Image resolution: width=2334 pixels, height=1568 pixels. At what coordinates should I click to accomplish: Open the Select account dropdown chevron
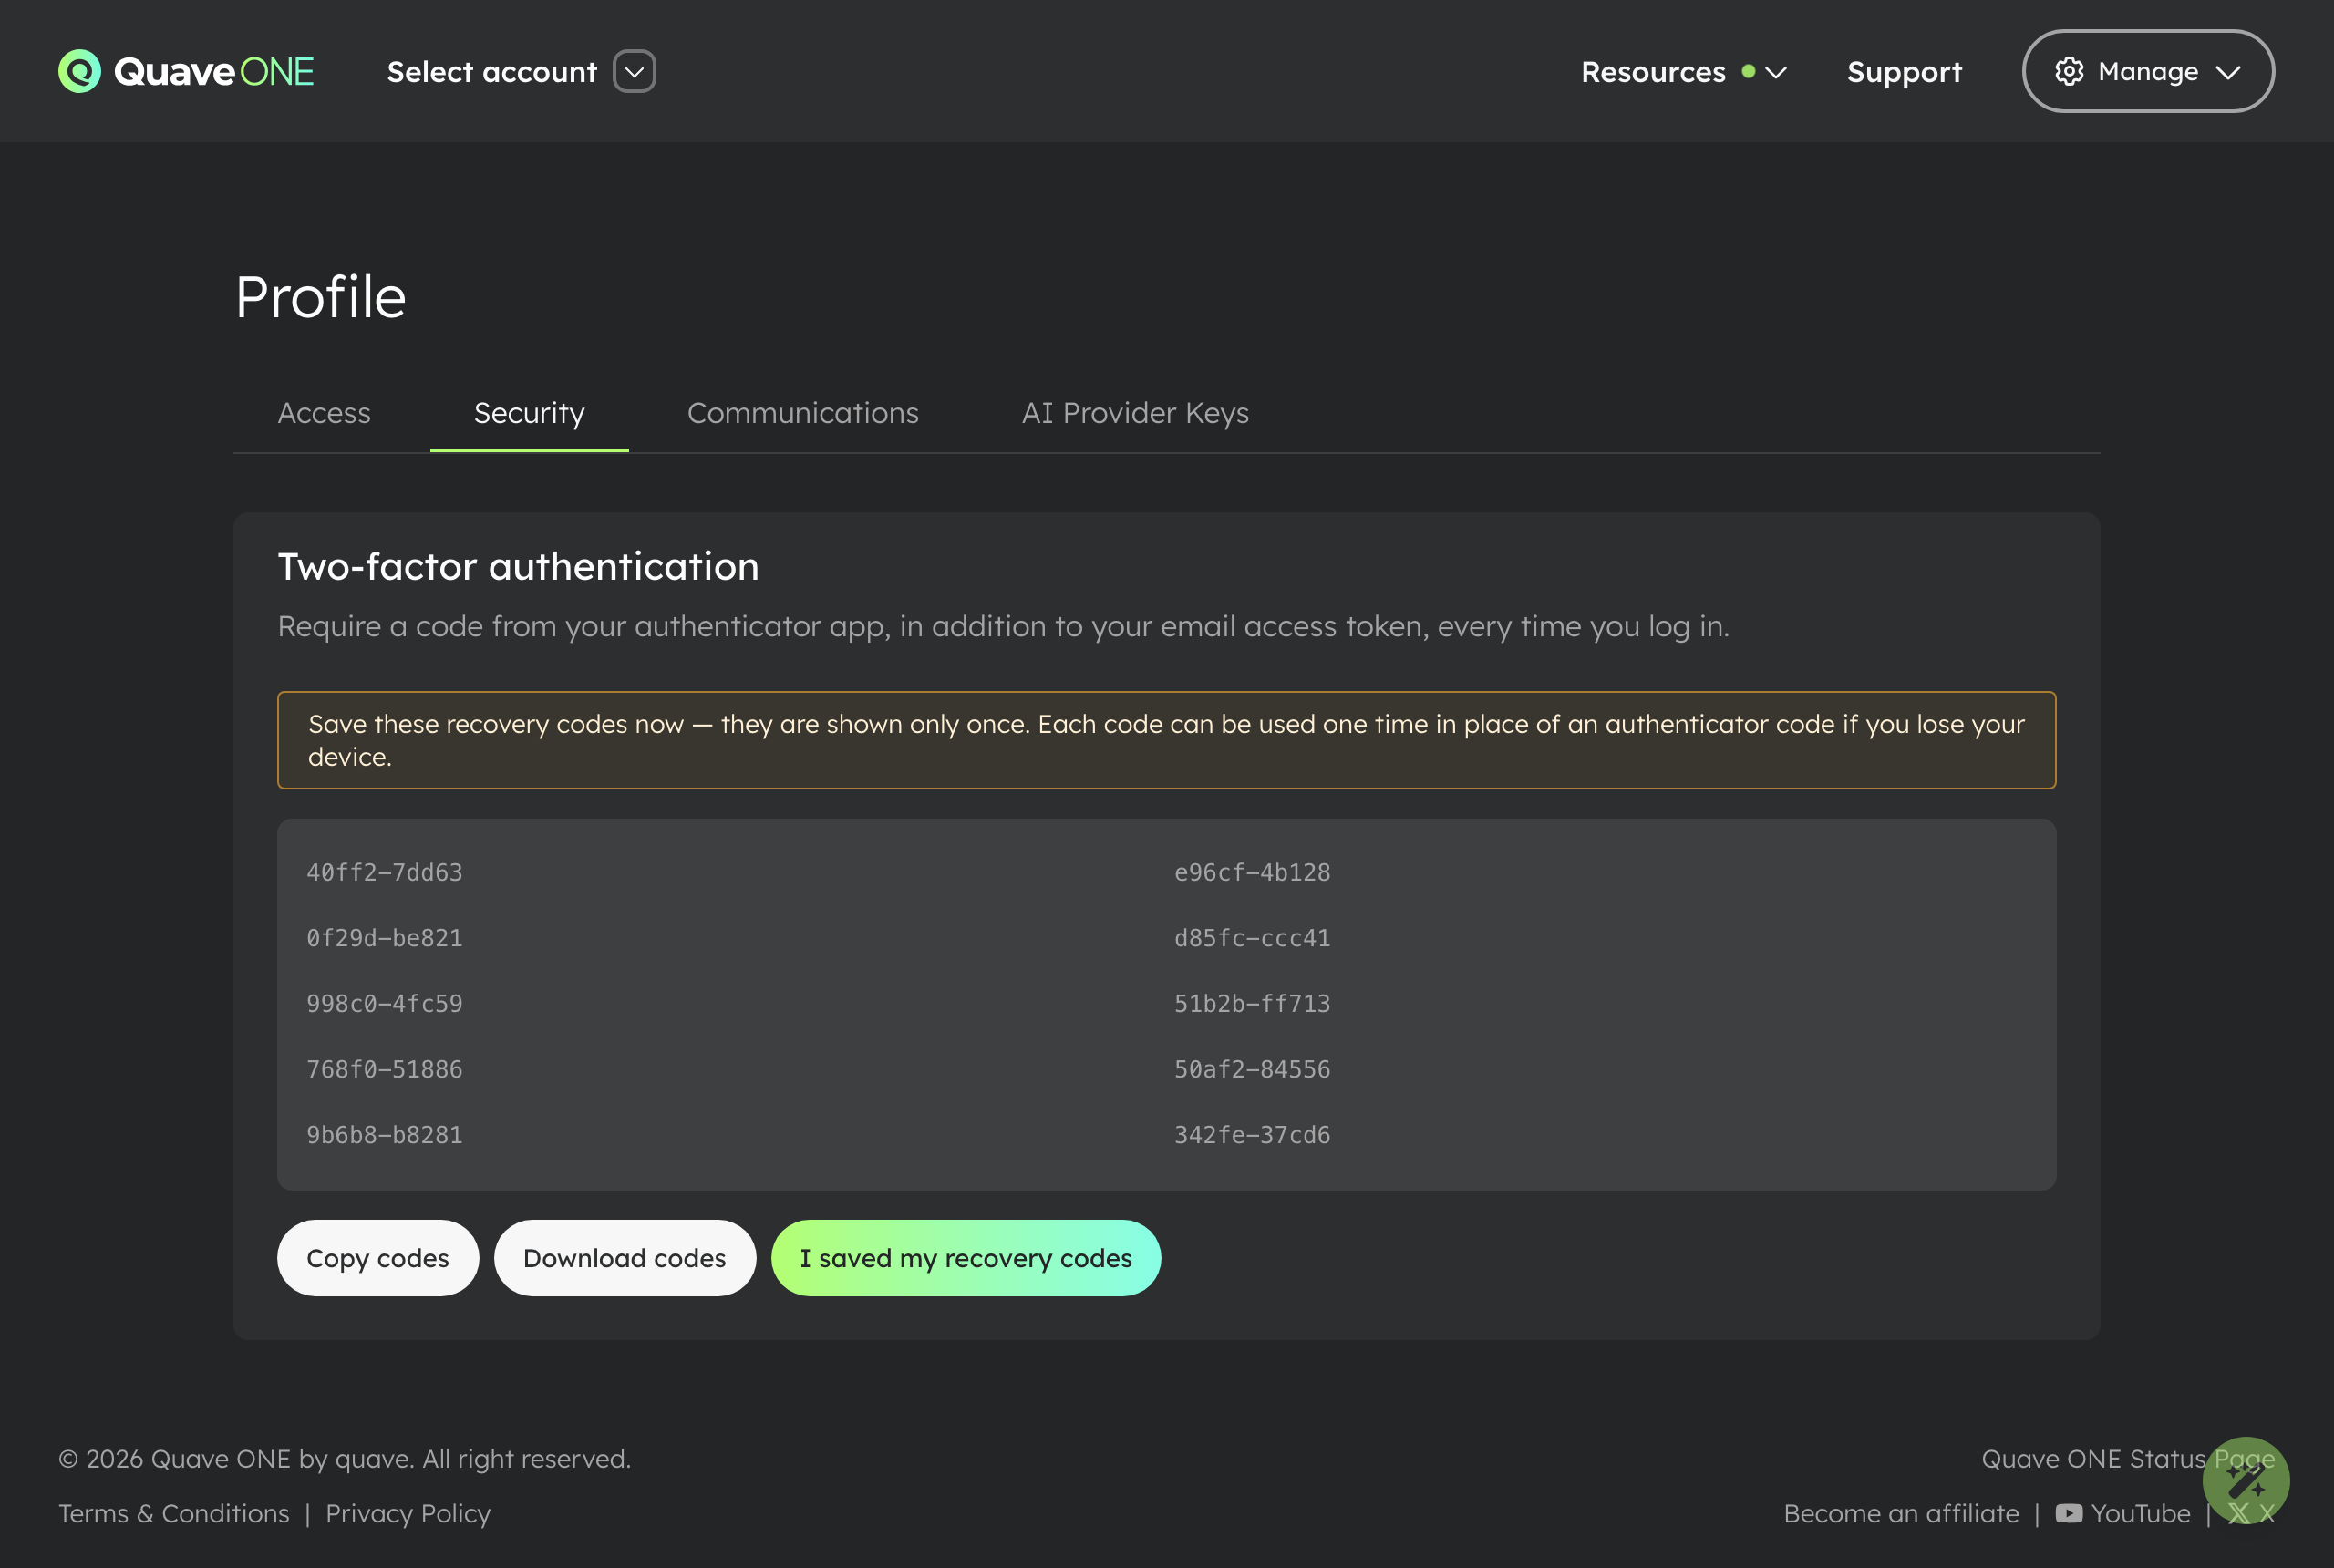[x=634, y=71]
